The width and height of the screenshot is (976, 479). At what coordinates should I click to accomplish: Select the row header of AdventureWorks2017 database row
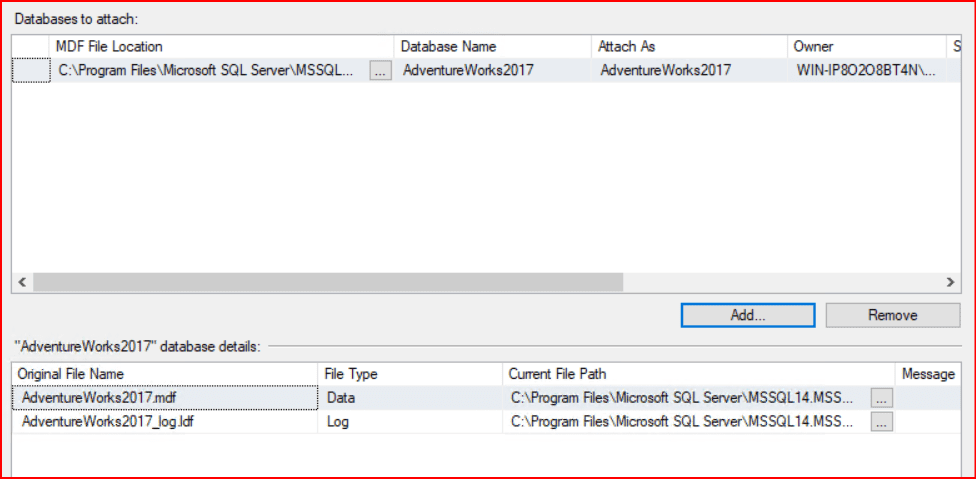pos(30,70)
